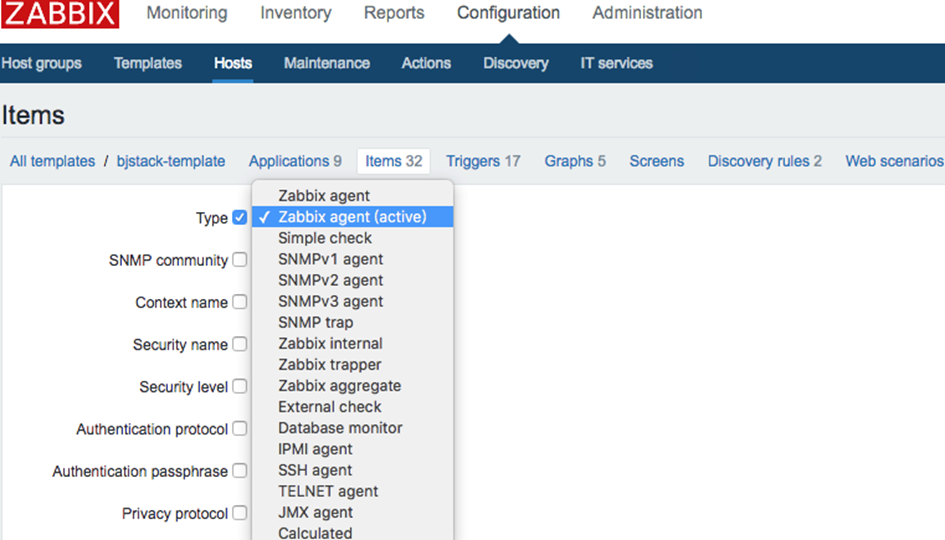Screen dimensions: 945x540
Task: Open the Monitoring menu
Action: point(187,13)
